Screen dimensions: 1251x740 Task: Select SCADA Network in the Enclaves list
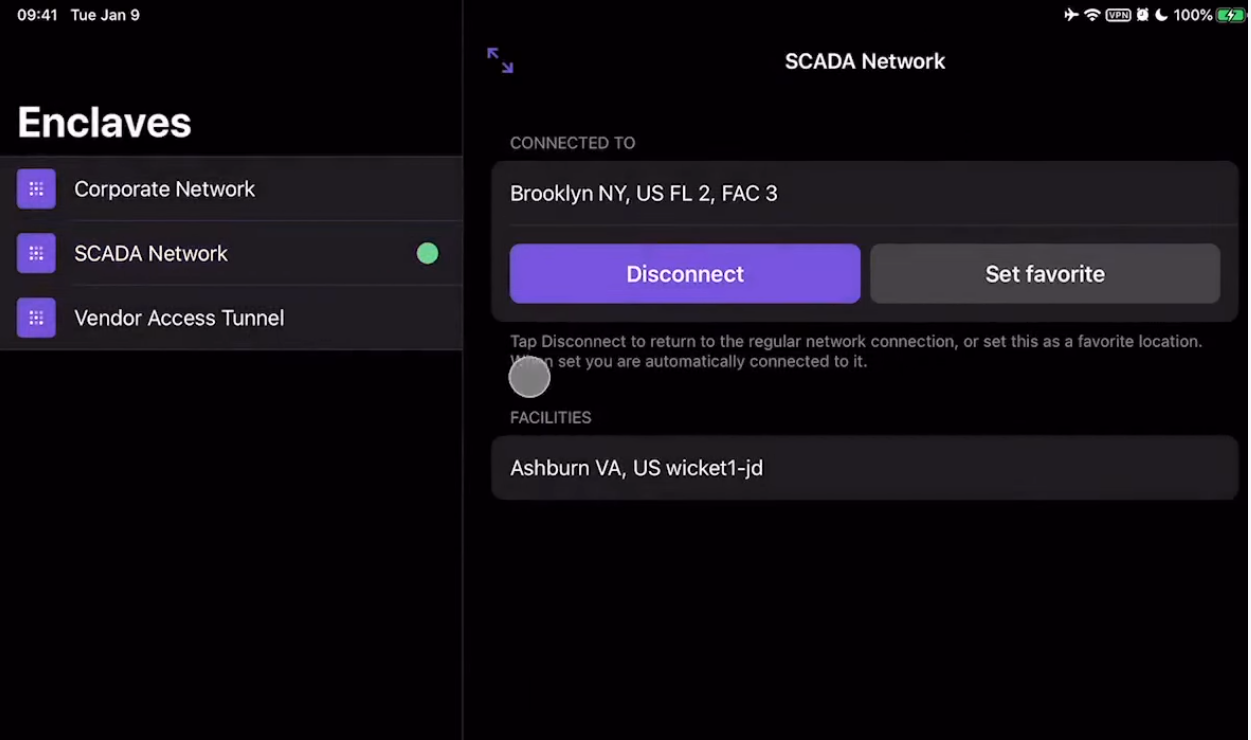151,254
